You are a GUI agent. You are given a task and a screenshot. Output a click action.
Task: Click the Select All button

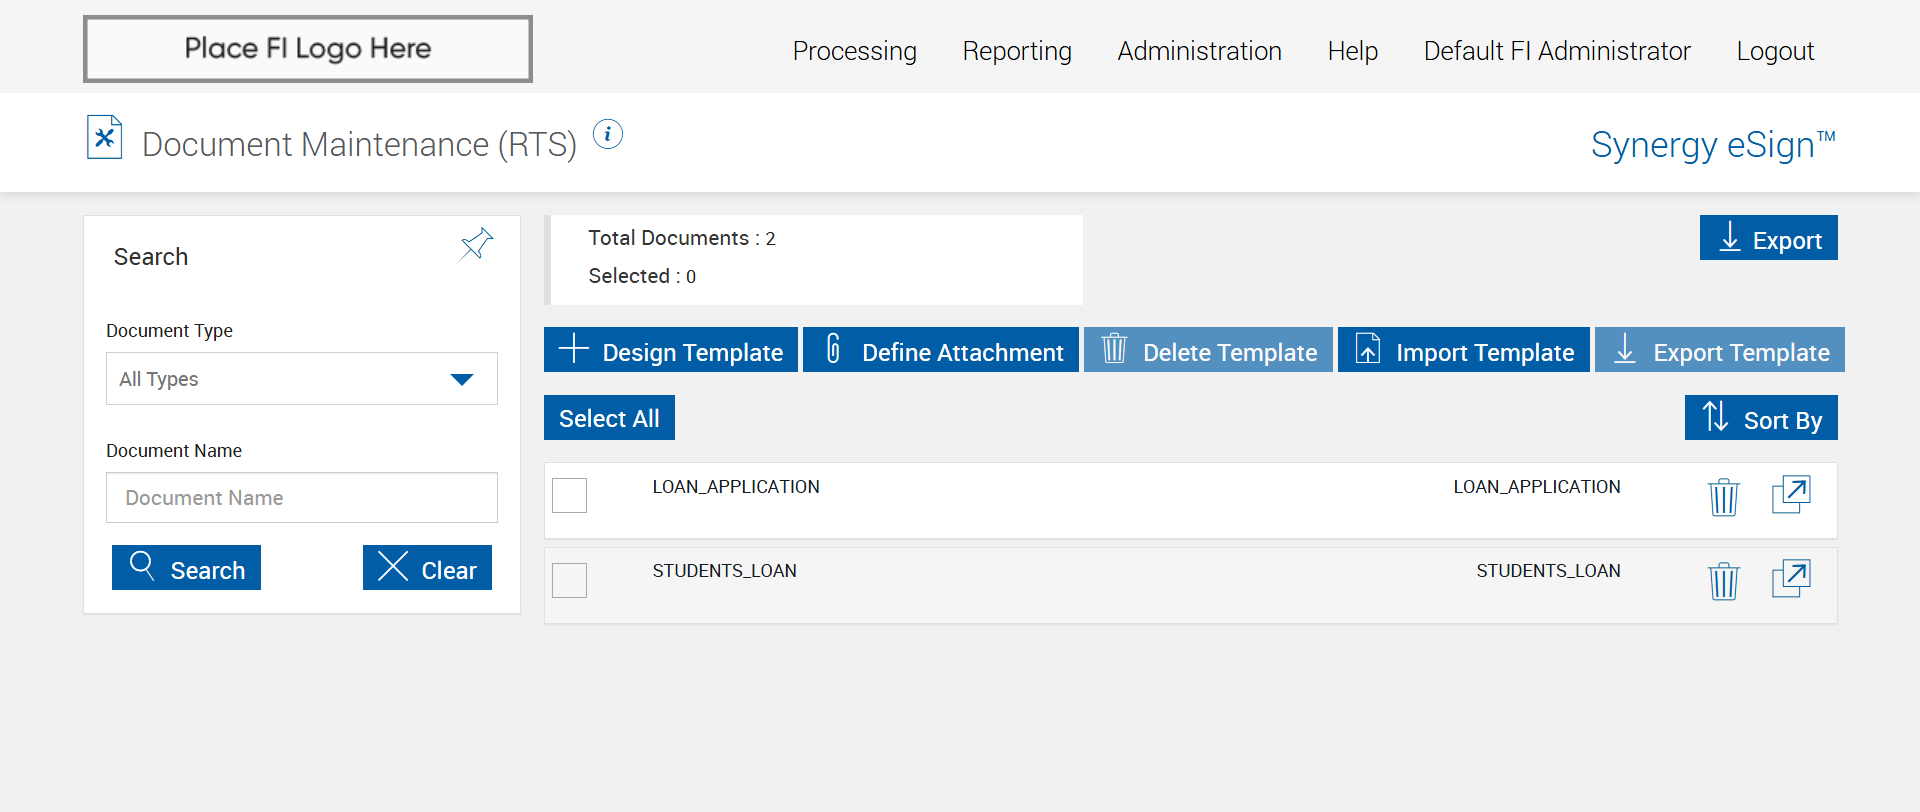tap(609, 418)
